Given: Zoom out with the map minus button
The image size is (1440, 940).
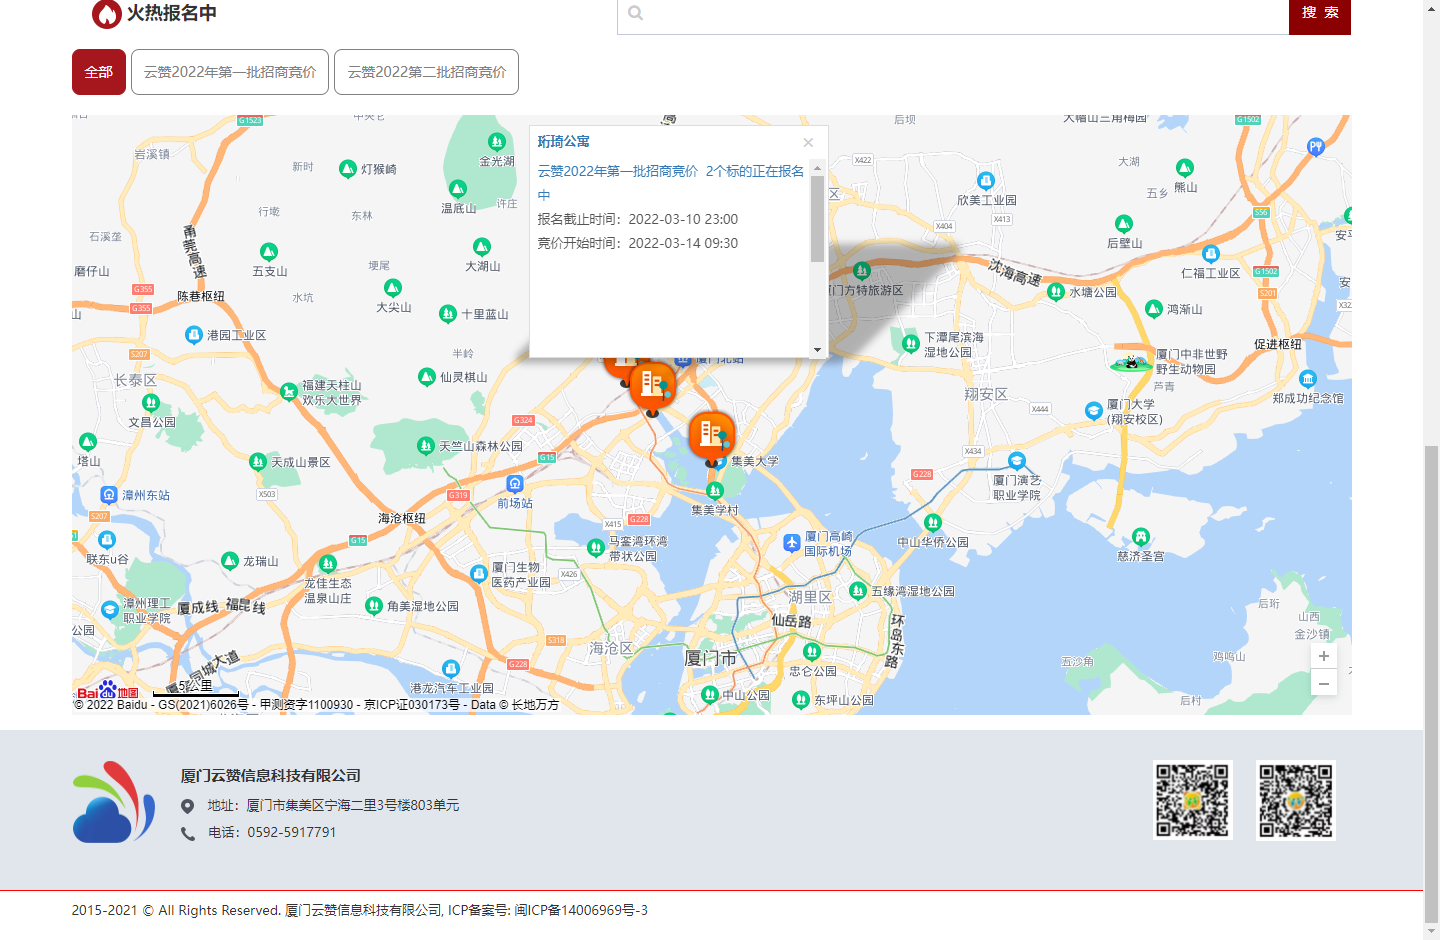Looking at the screenshot, I should [x=1324, y=684].
